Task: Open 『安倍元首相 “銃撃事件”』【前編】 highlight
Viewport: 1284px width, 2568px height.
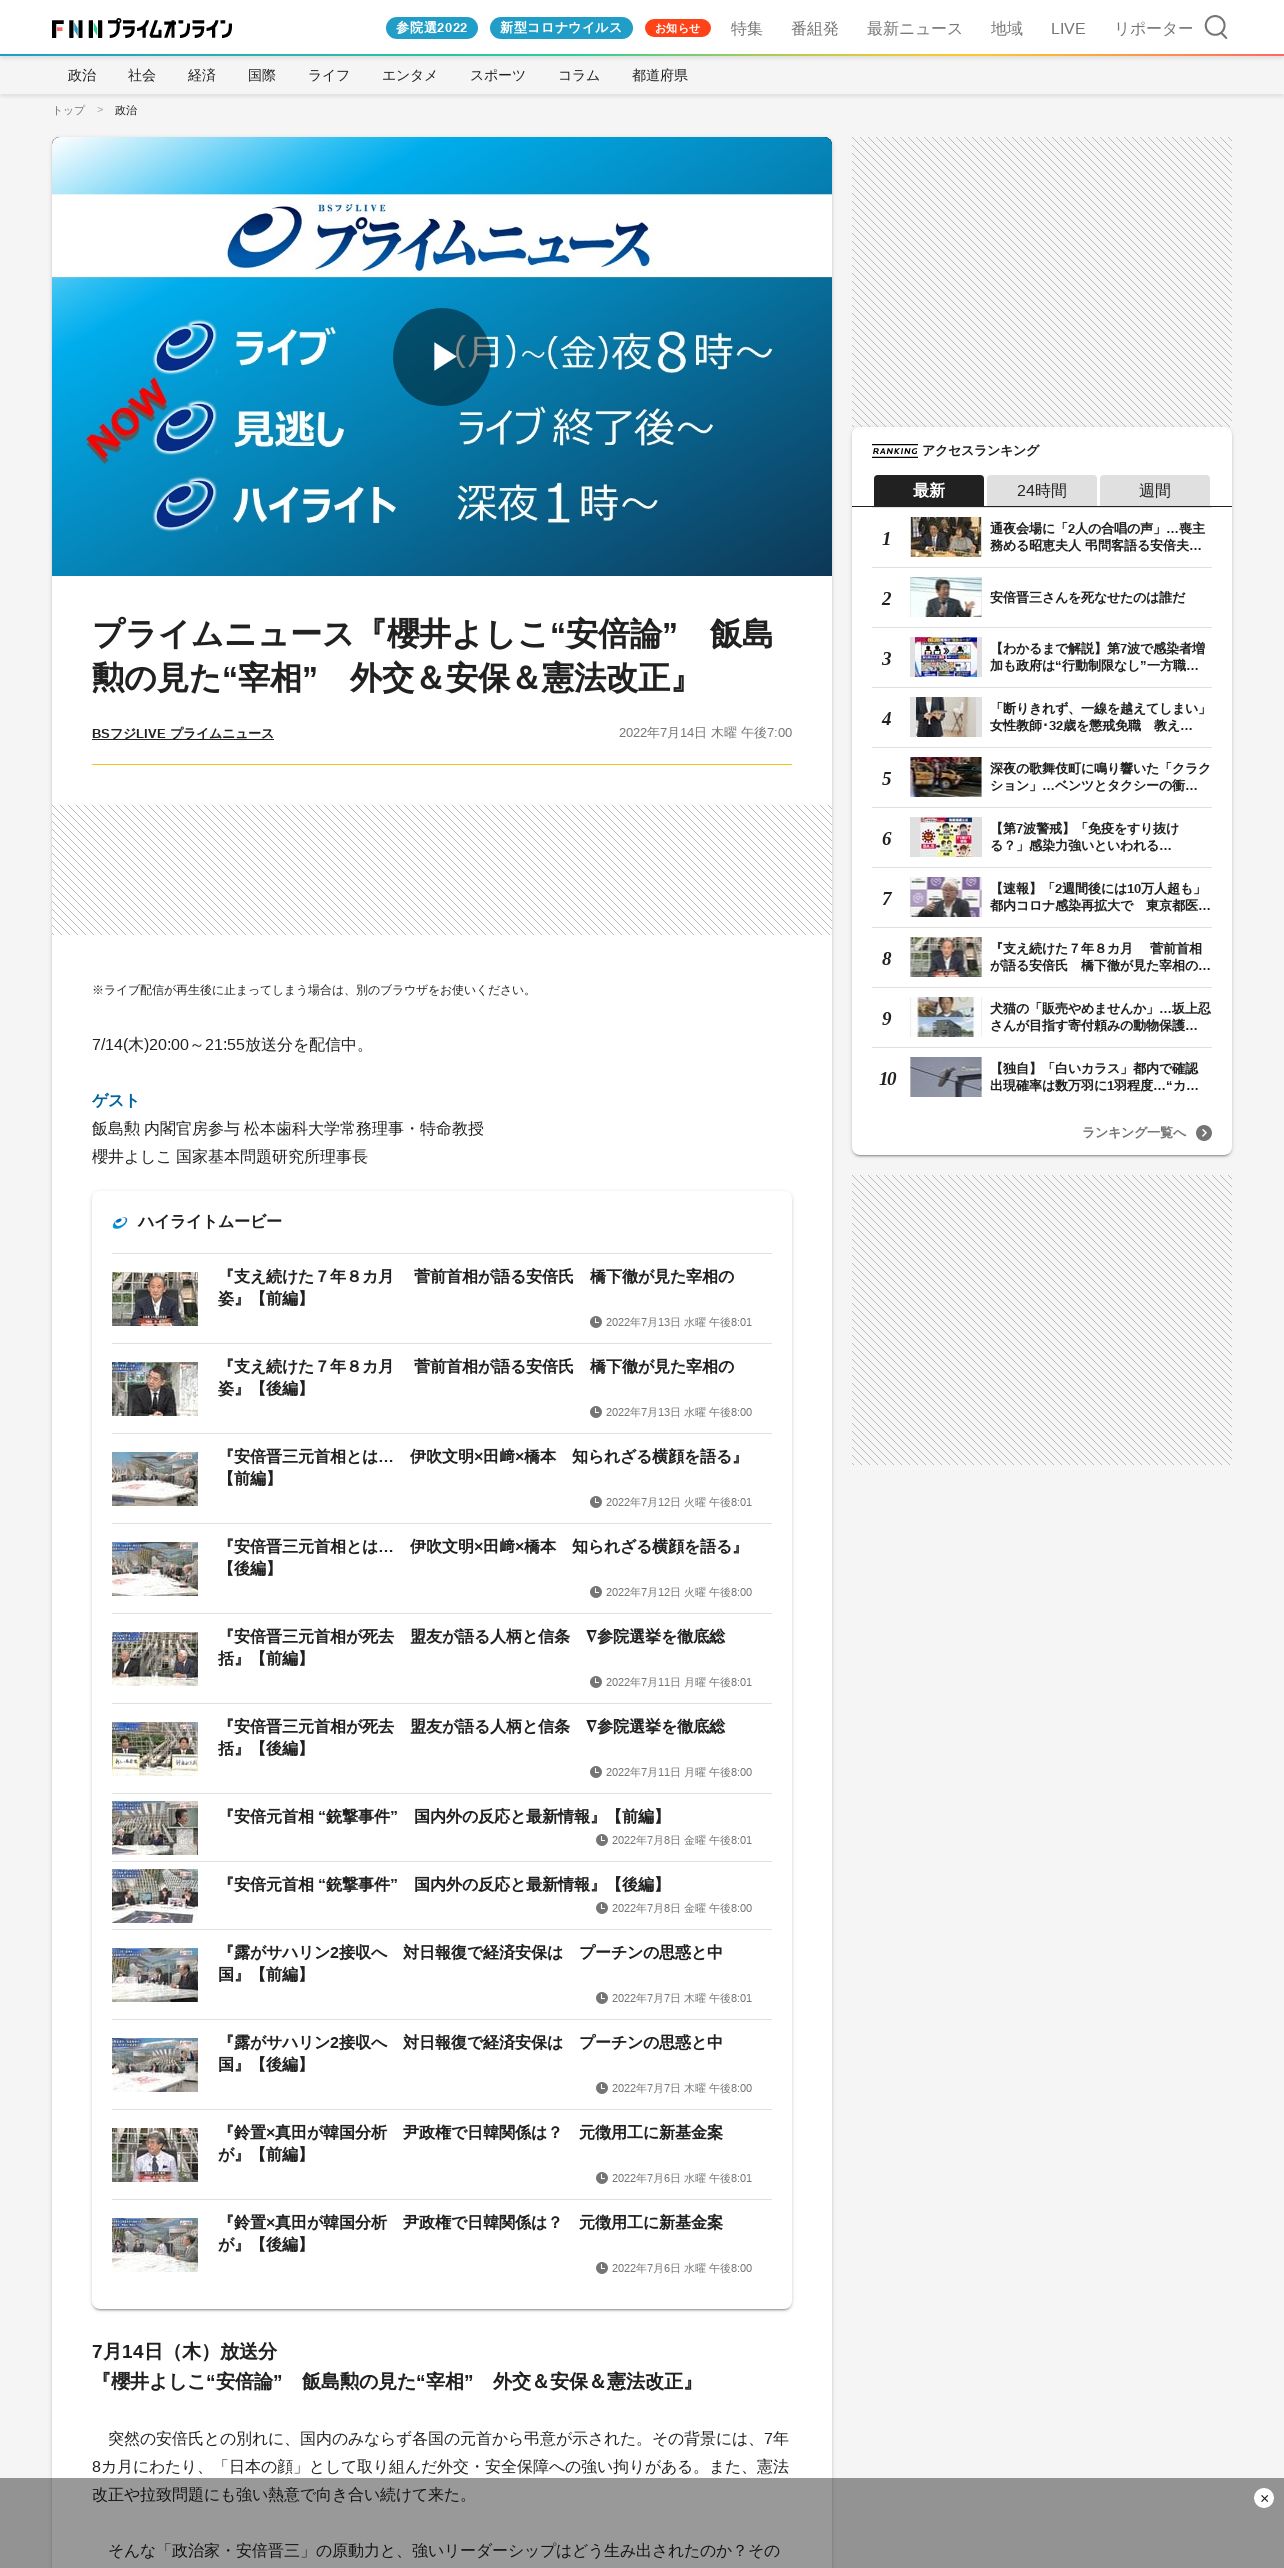Action: 444,1816
